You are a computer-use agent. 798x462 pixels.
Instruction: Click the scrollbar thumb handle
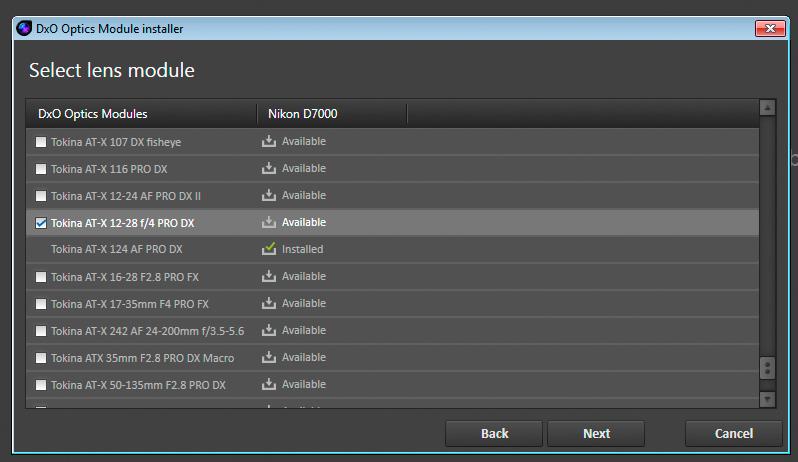coord(767,367)
